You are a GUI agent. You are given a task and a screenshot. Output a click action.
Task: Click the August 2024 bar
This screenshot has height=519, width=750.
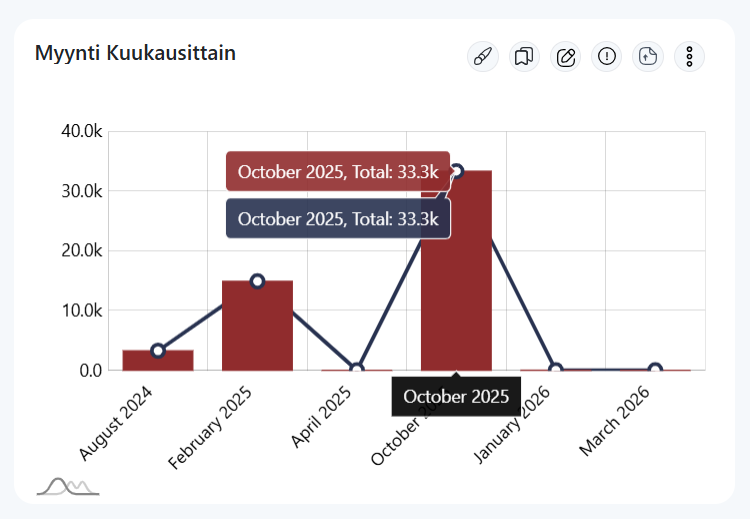click(x=158, y=361)
